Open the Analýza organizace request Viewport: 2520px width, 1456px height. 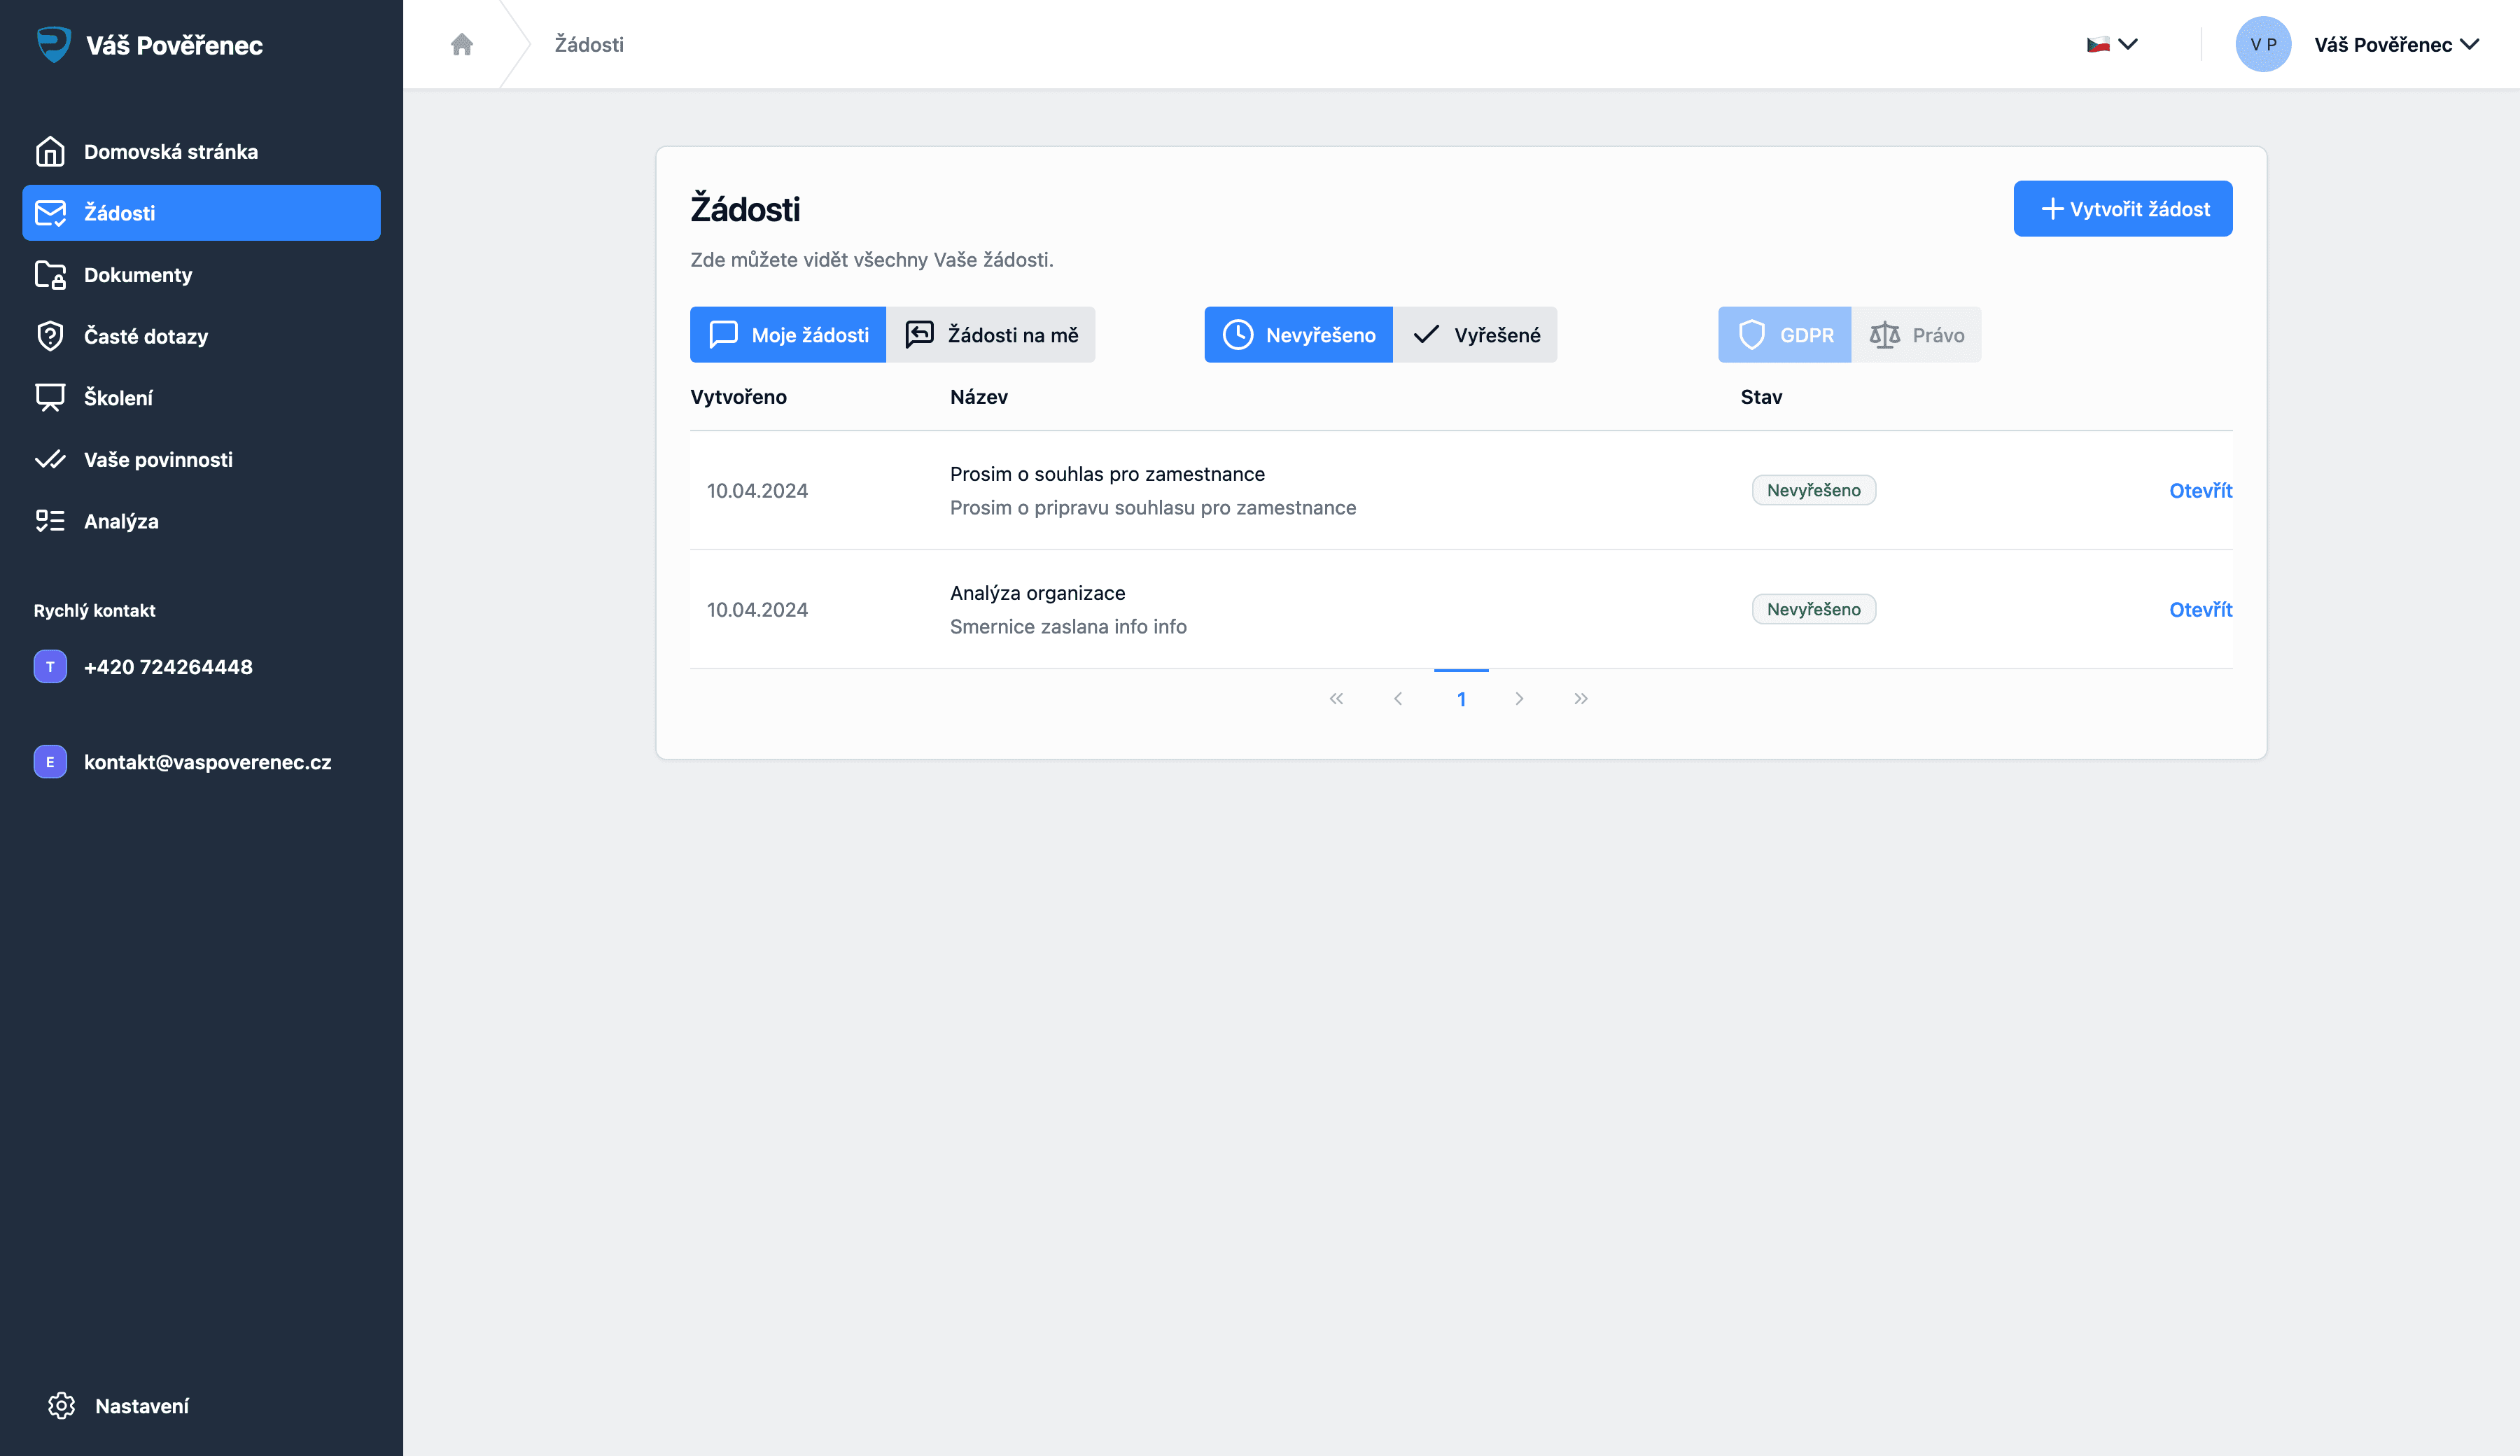pos(2200,610)
